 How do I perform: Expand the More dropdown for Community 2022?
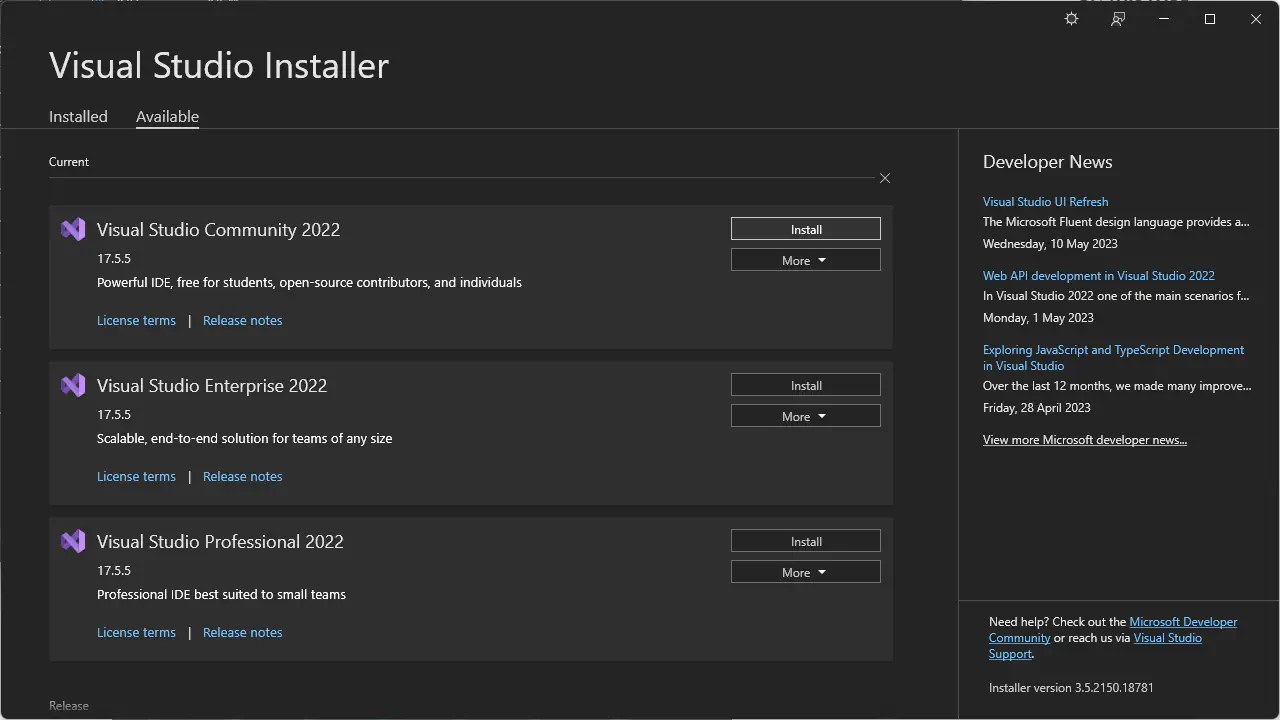[x=806, y=260]
